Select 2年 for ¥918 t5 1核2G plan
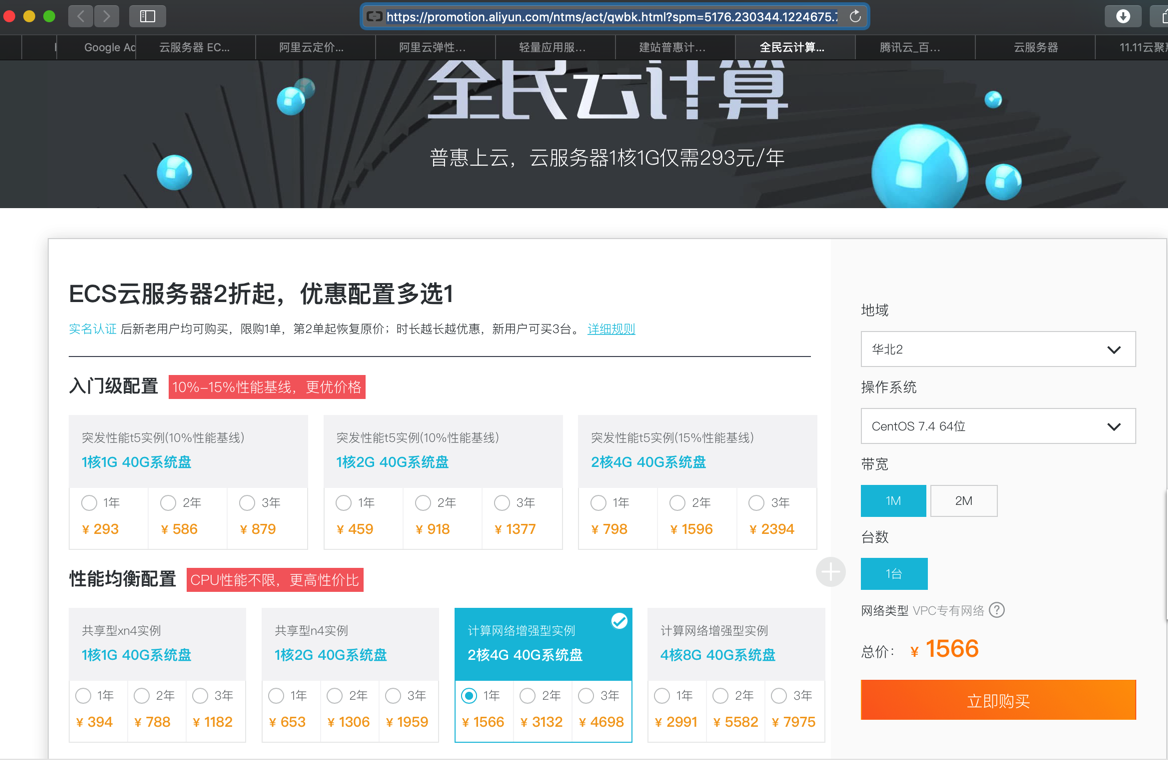 point(423,503)
